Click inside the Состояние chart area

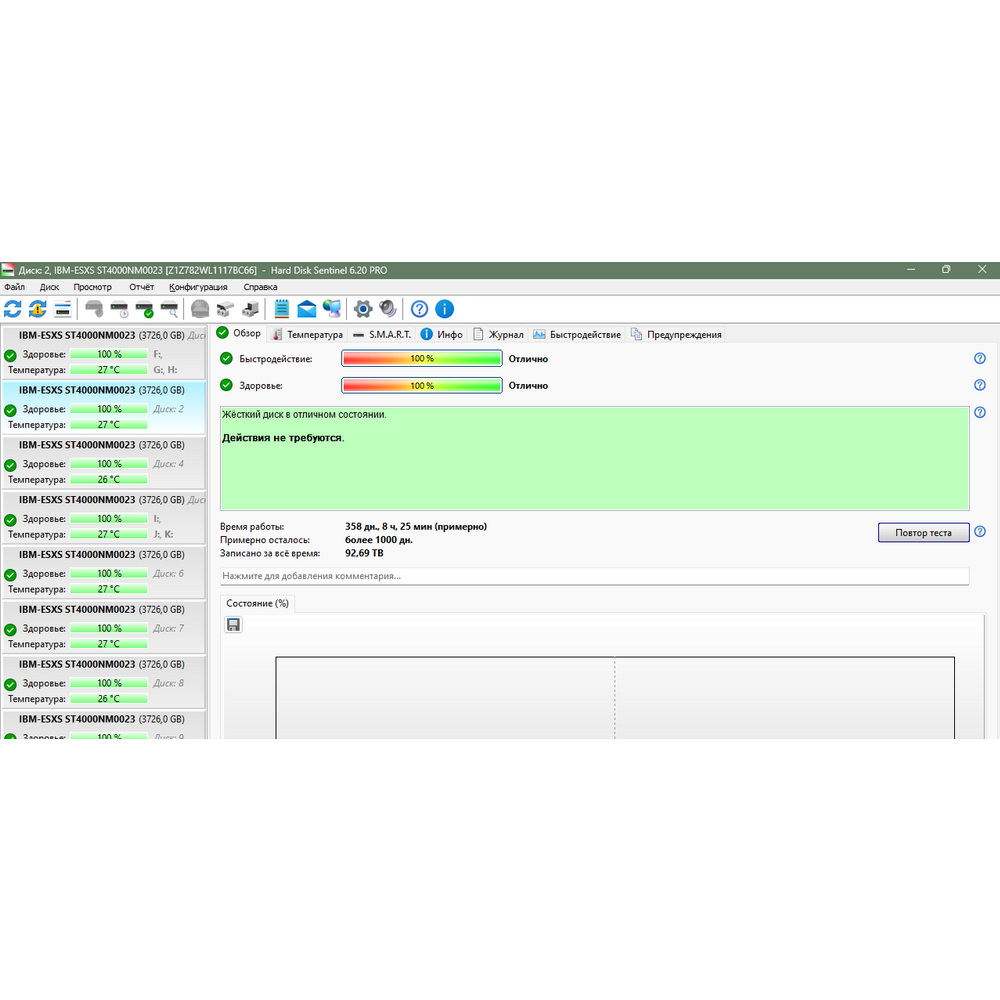point(615,698)
